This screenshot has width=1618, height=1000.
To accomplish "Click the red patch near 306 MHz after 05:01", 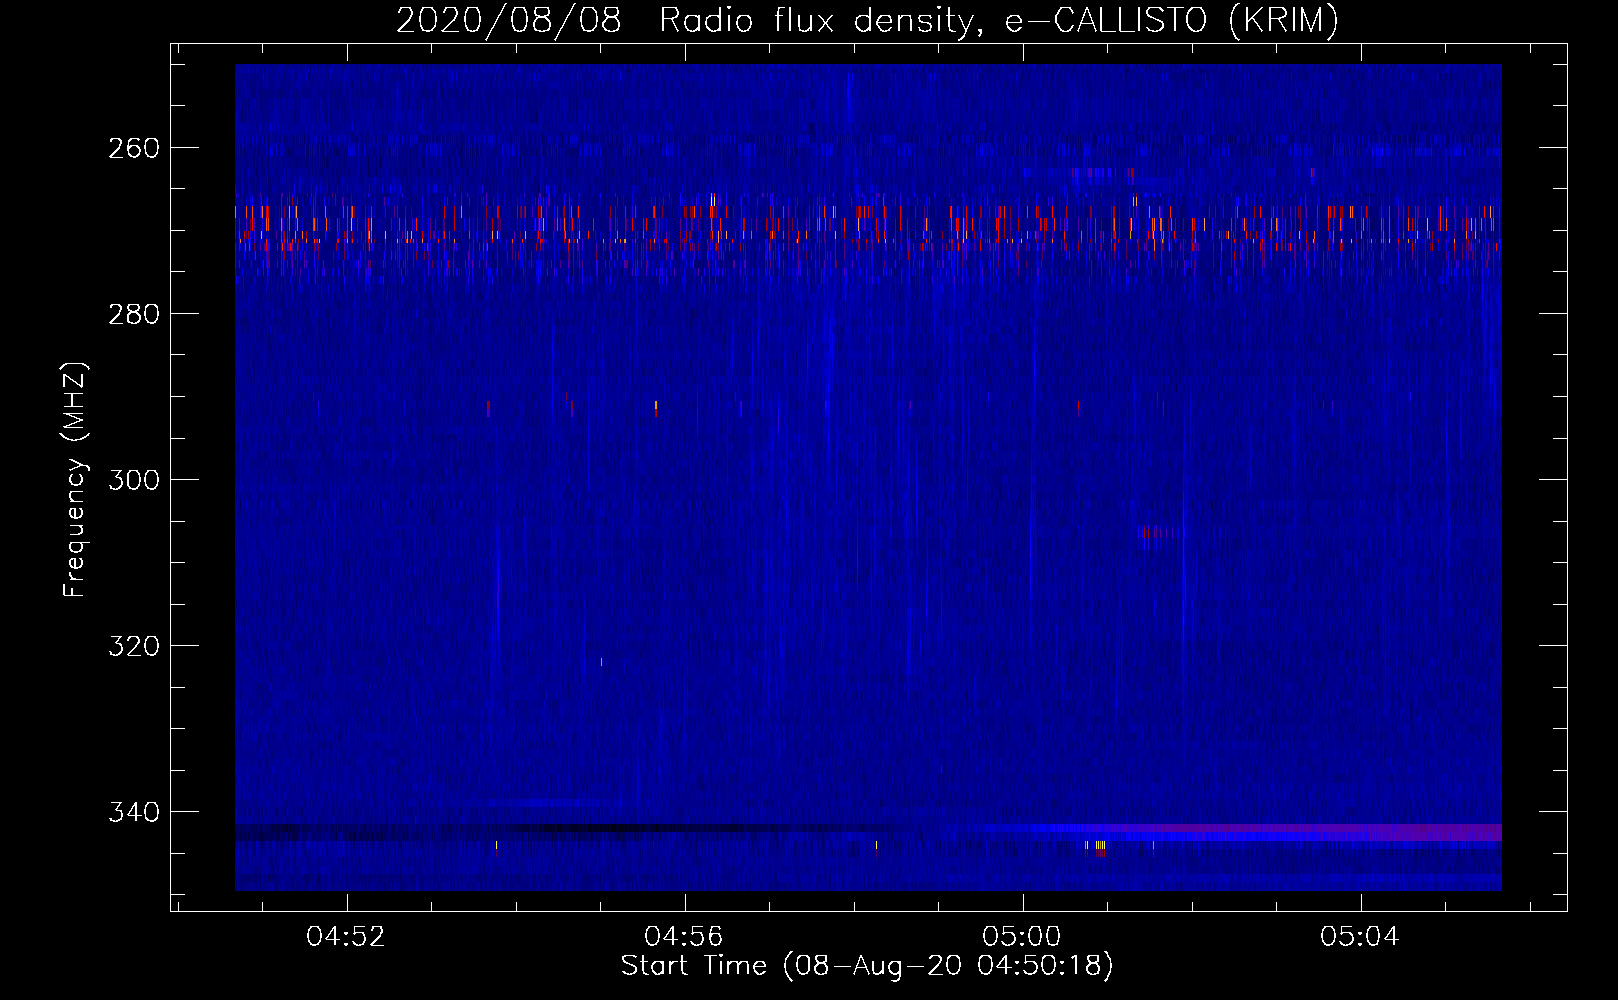I will (x=1160, y=533).
